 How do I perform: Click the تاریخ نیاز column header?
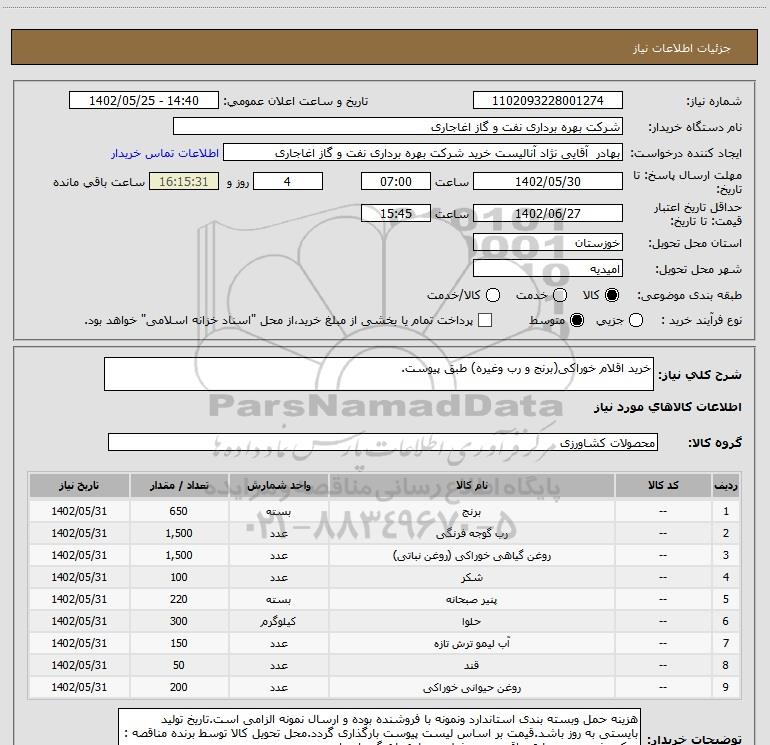coord(79,485)
